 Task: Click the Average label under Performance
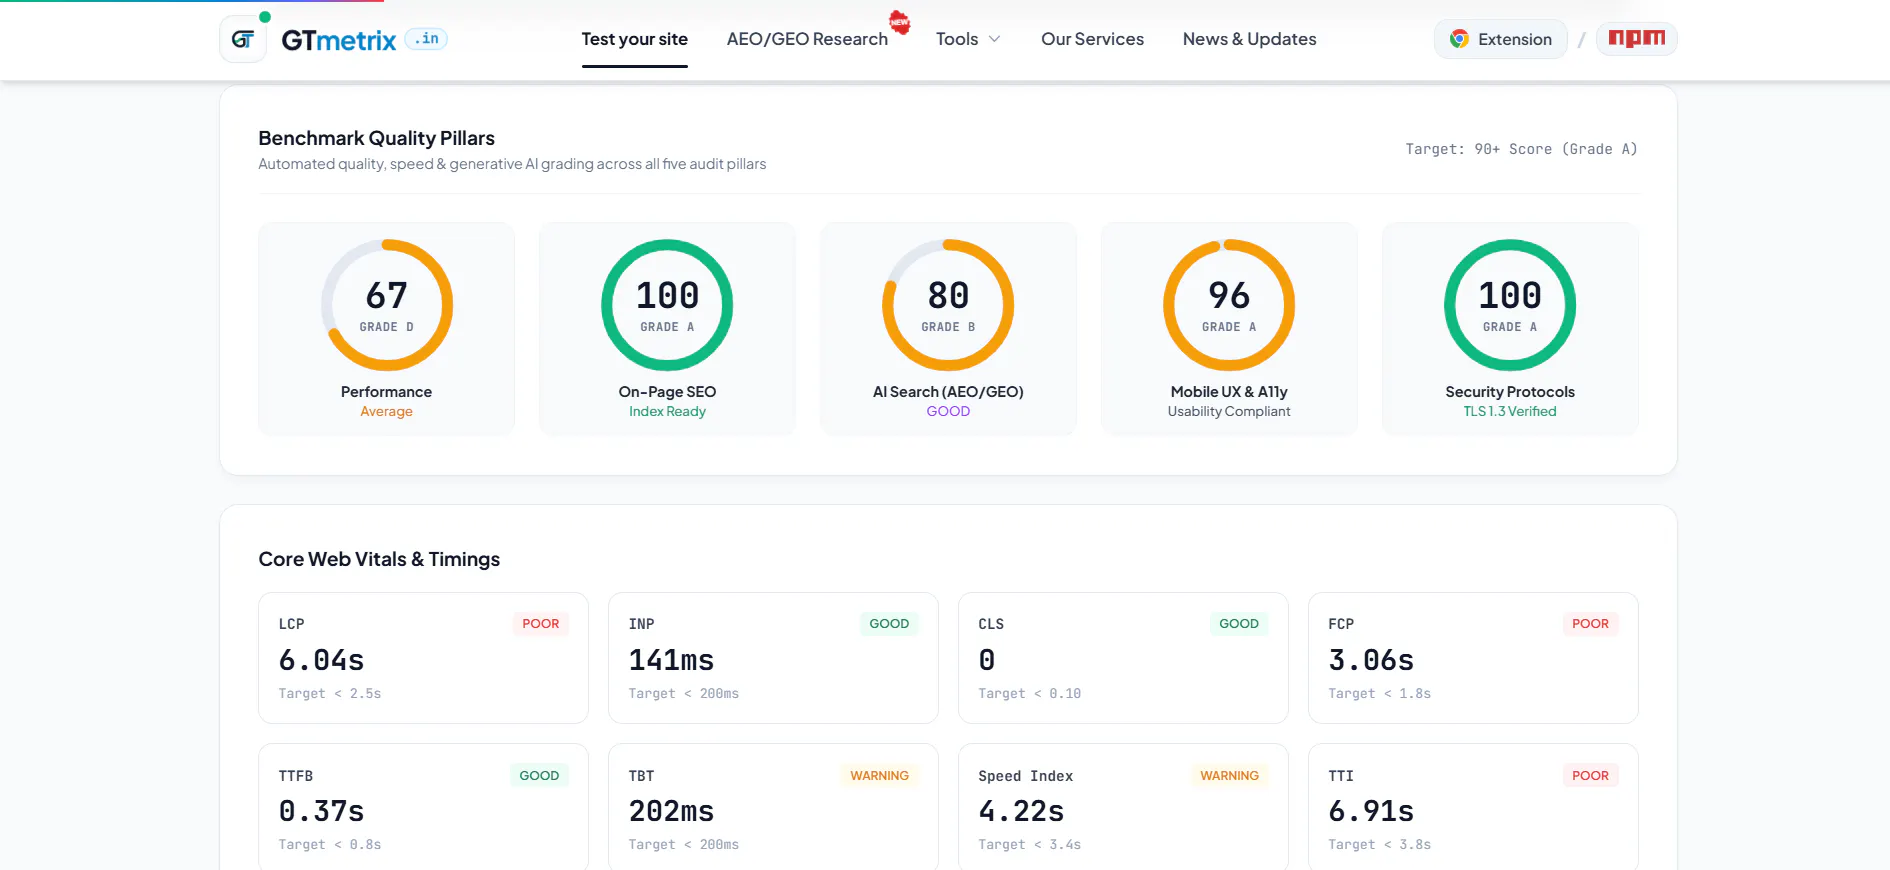click(387, 411)
